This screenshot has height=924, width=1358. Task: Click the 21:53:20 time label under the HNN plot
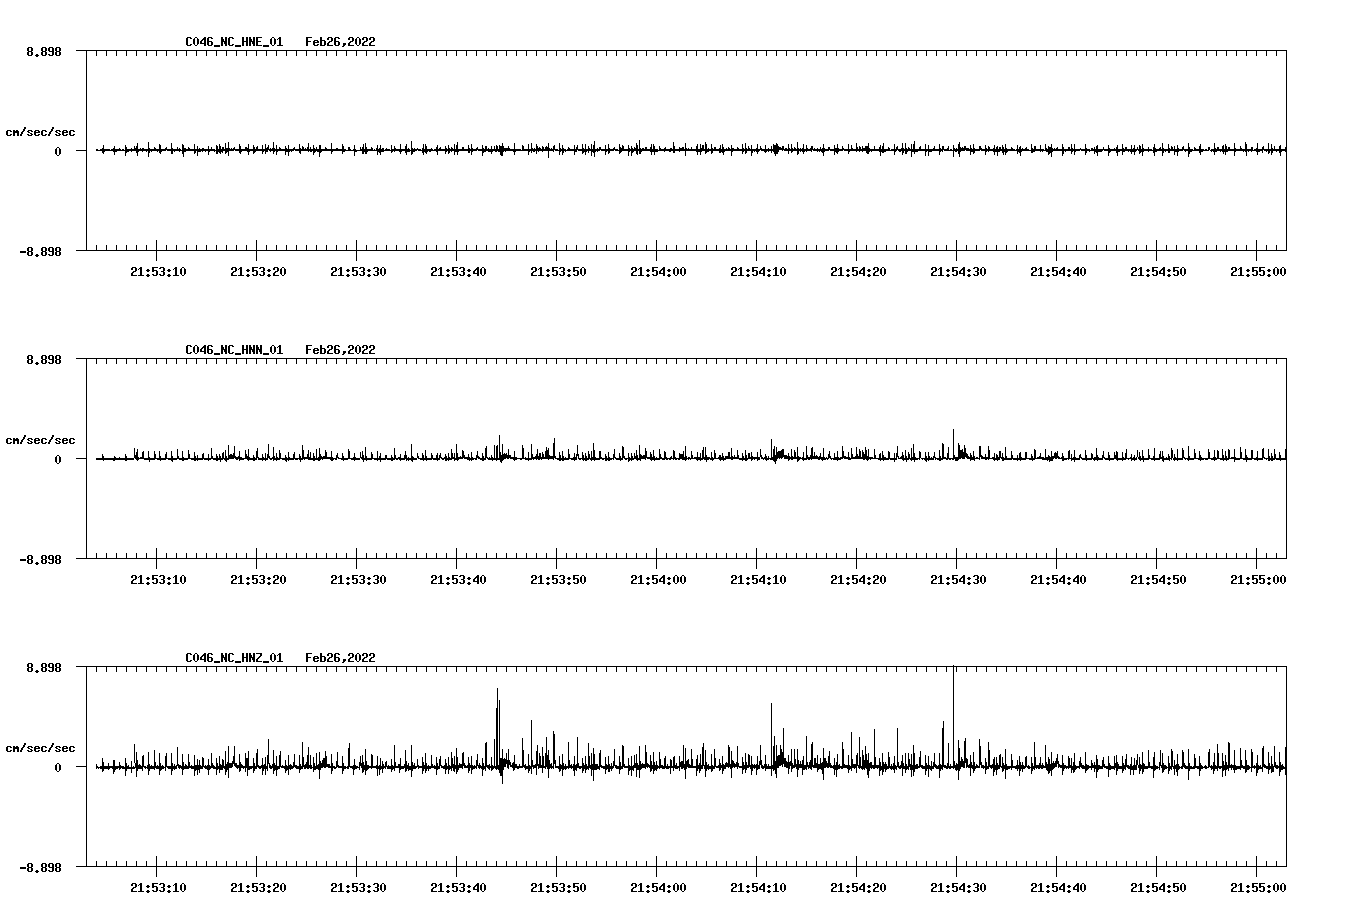[x=258, y=580]
